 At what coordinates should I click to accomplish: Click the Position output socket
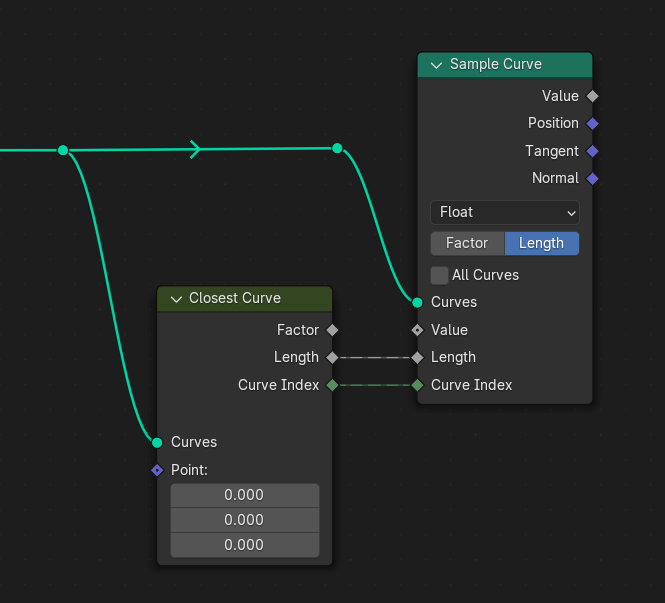coord(592,123)
